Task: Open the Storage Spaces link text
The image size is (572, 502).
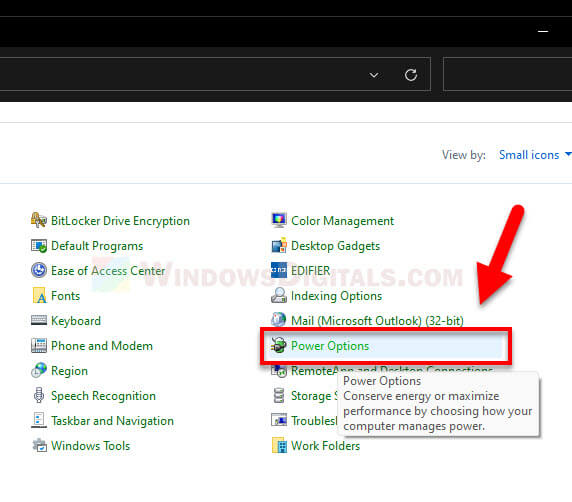Action: point(314,396)
